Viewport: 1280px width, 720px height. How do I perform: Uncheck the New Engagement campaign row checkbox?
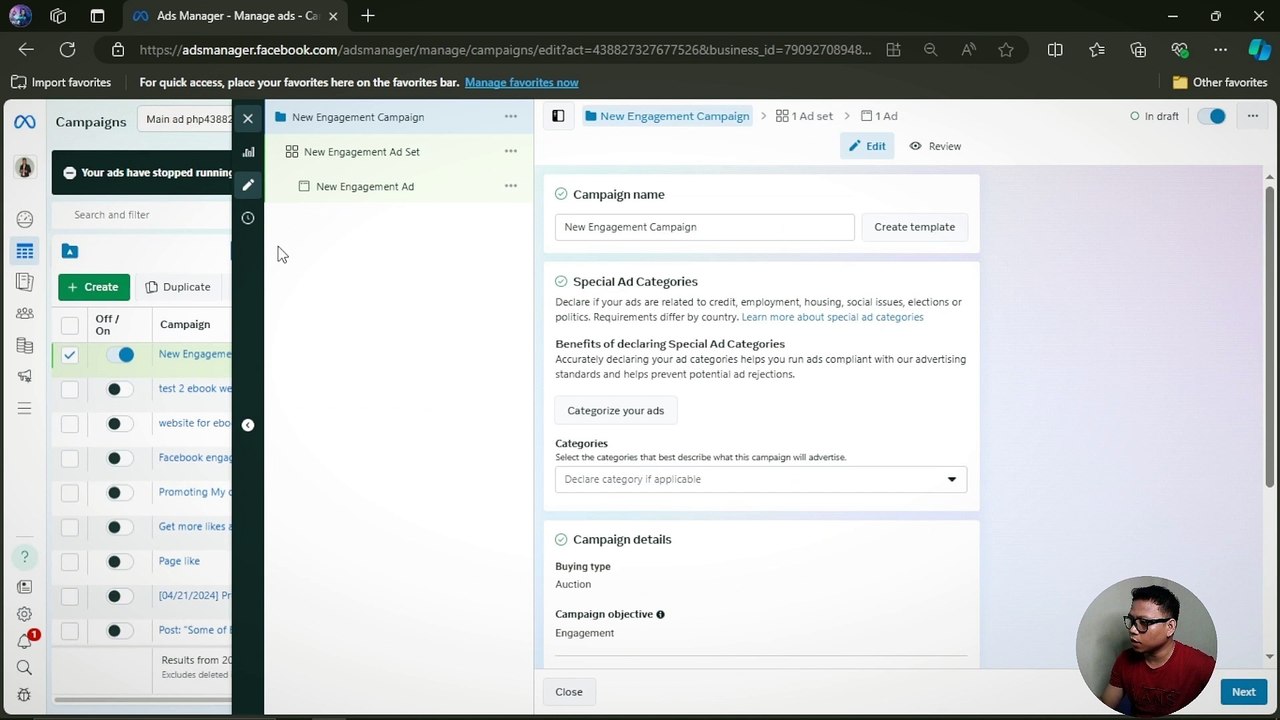pos(70,355)
